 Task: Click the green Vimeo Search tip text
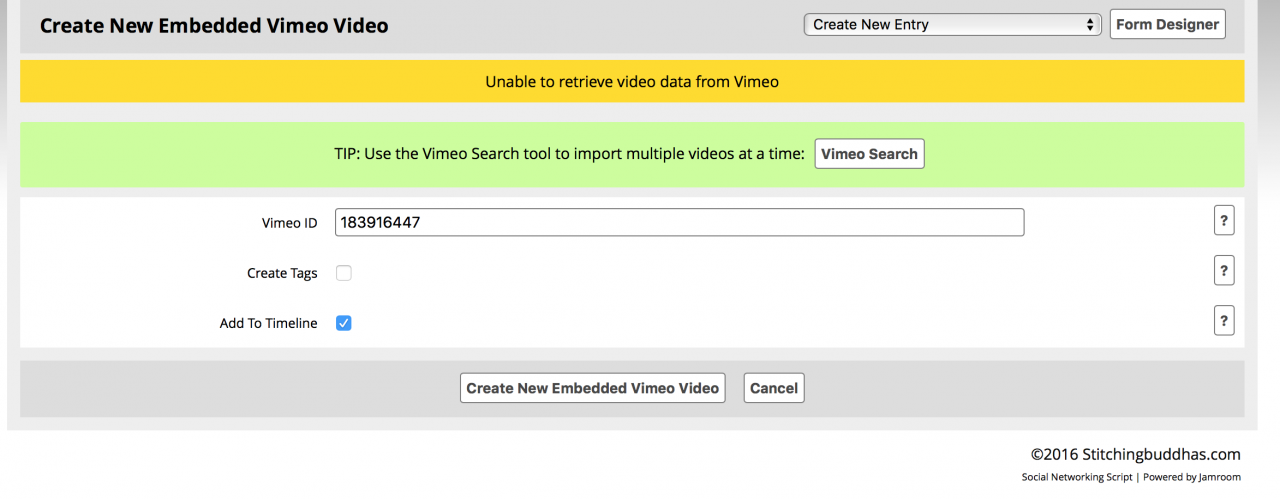coord(569,154)
